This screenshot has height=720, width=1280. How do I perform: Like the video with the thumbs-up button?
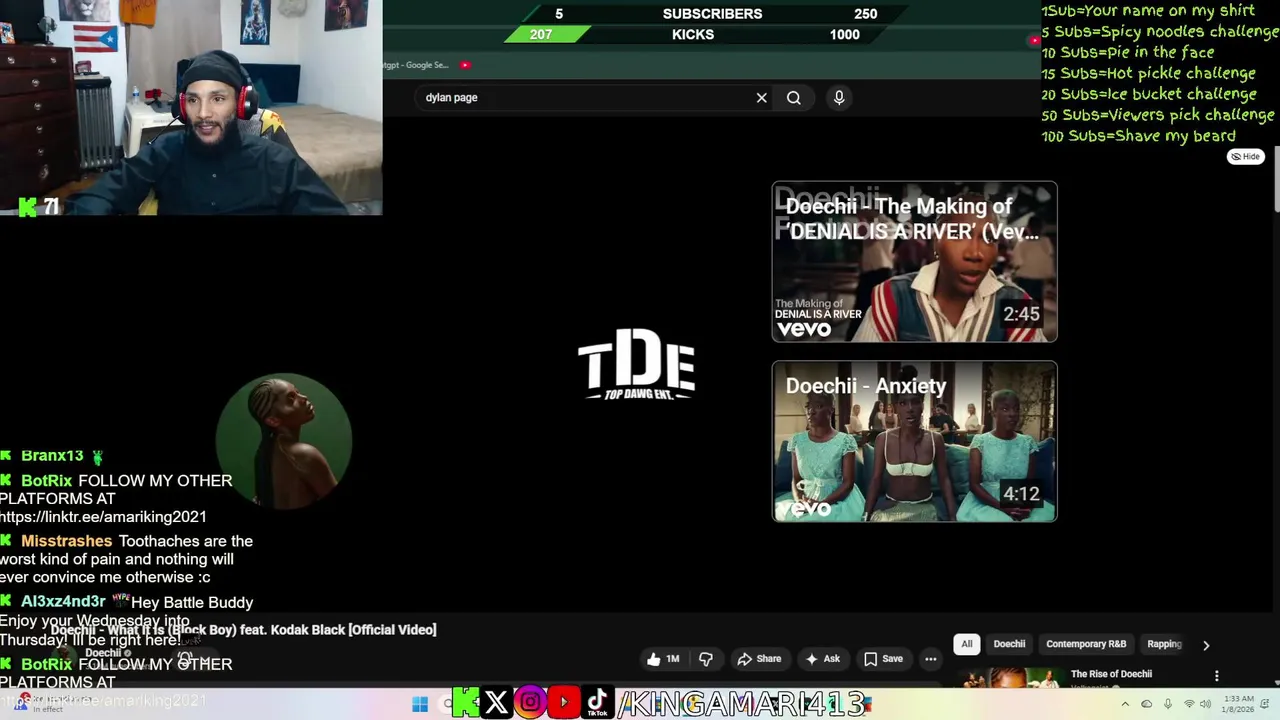663,659
